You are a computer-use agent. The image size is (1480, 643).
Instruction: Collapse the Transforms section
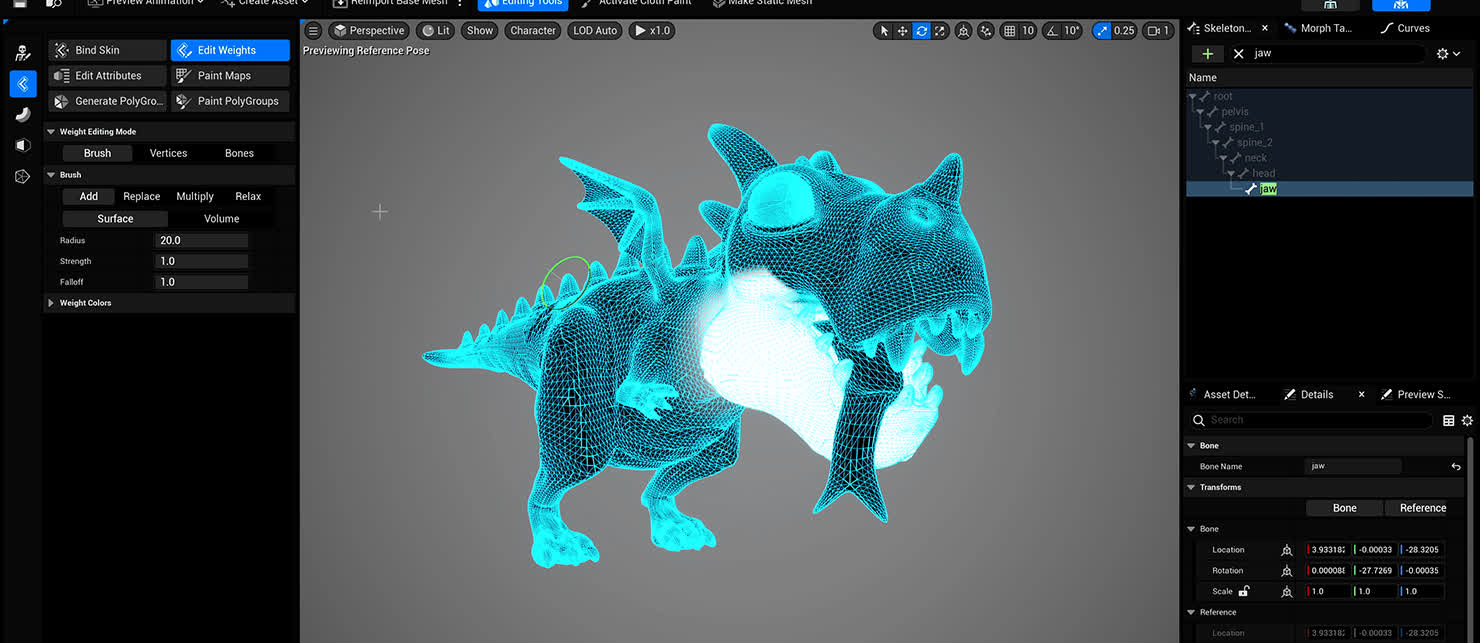(1191, 487)
